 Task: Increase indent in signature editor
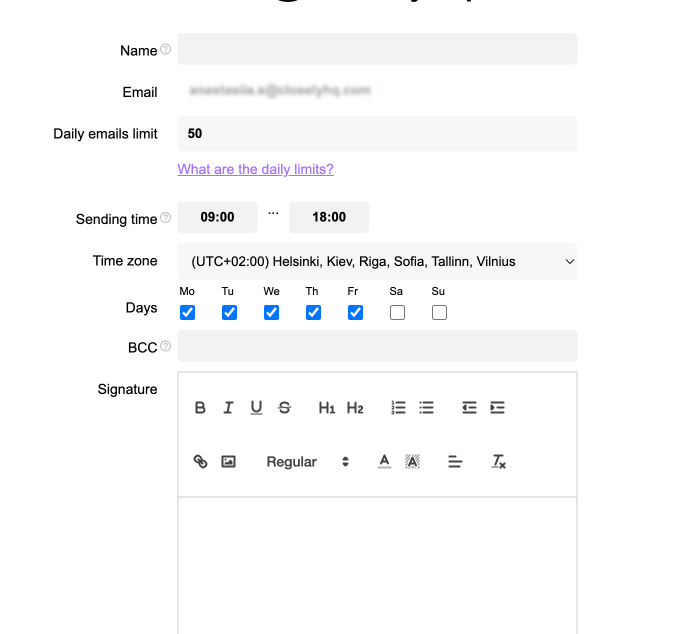(x=497, y=408)
